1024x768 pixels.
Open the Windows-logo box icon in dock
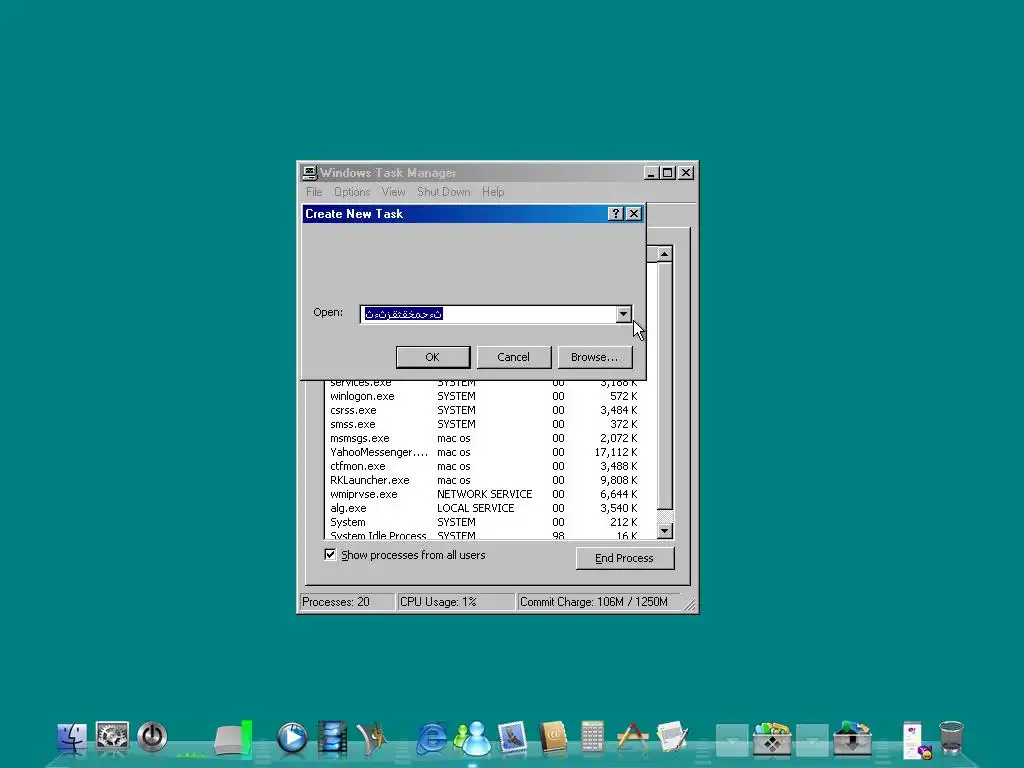tap(772, 739)
